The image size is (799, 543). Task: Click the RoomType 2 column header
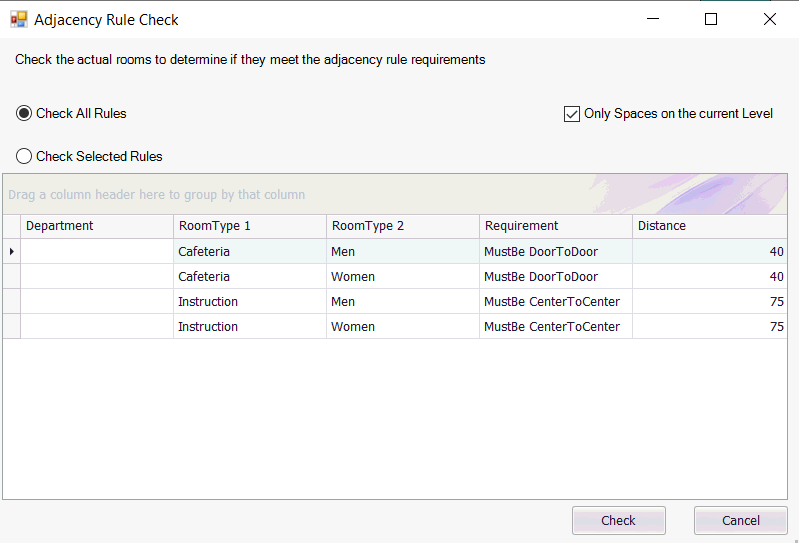[403, 226]
